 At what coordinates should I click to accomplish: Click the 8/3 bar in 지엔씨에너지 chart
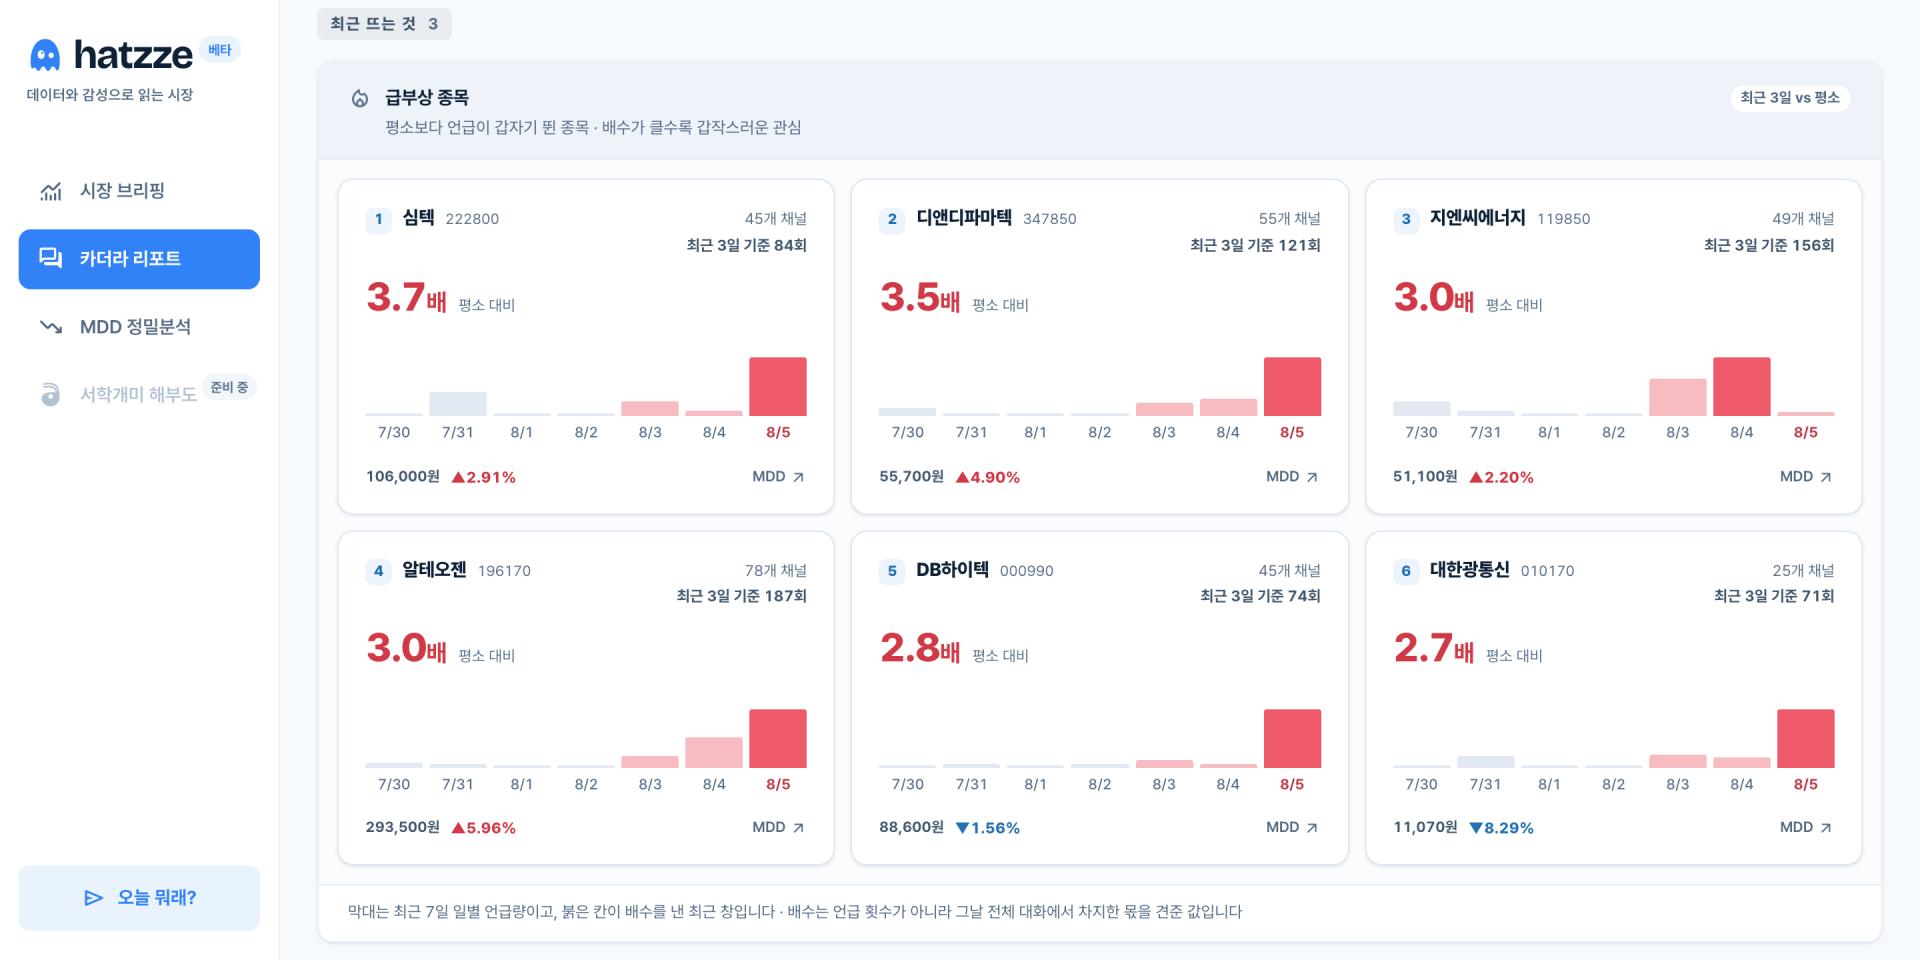1678,397
